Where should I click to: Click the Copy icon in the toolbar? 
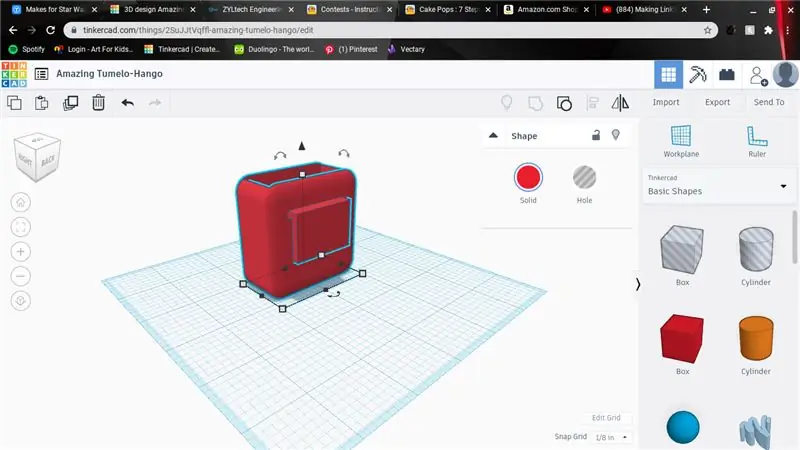coord(14,103)
